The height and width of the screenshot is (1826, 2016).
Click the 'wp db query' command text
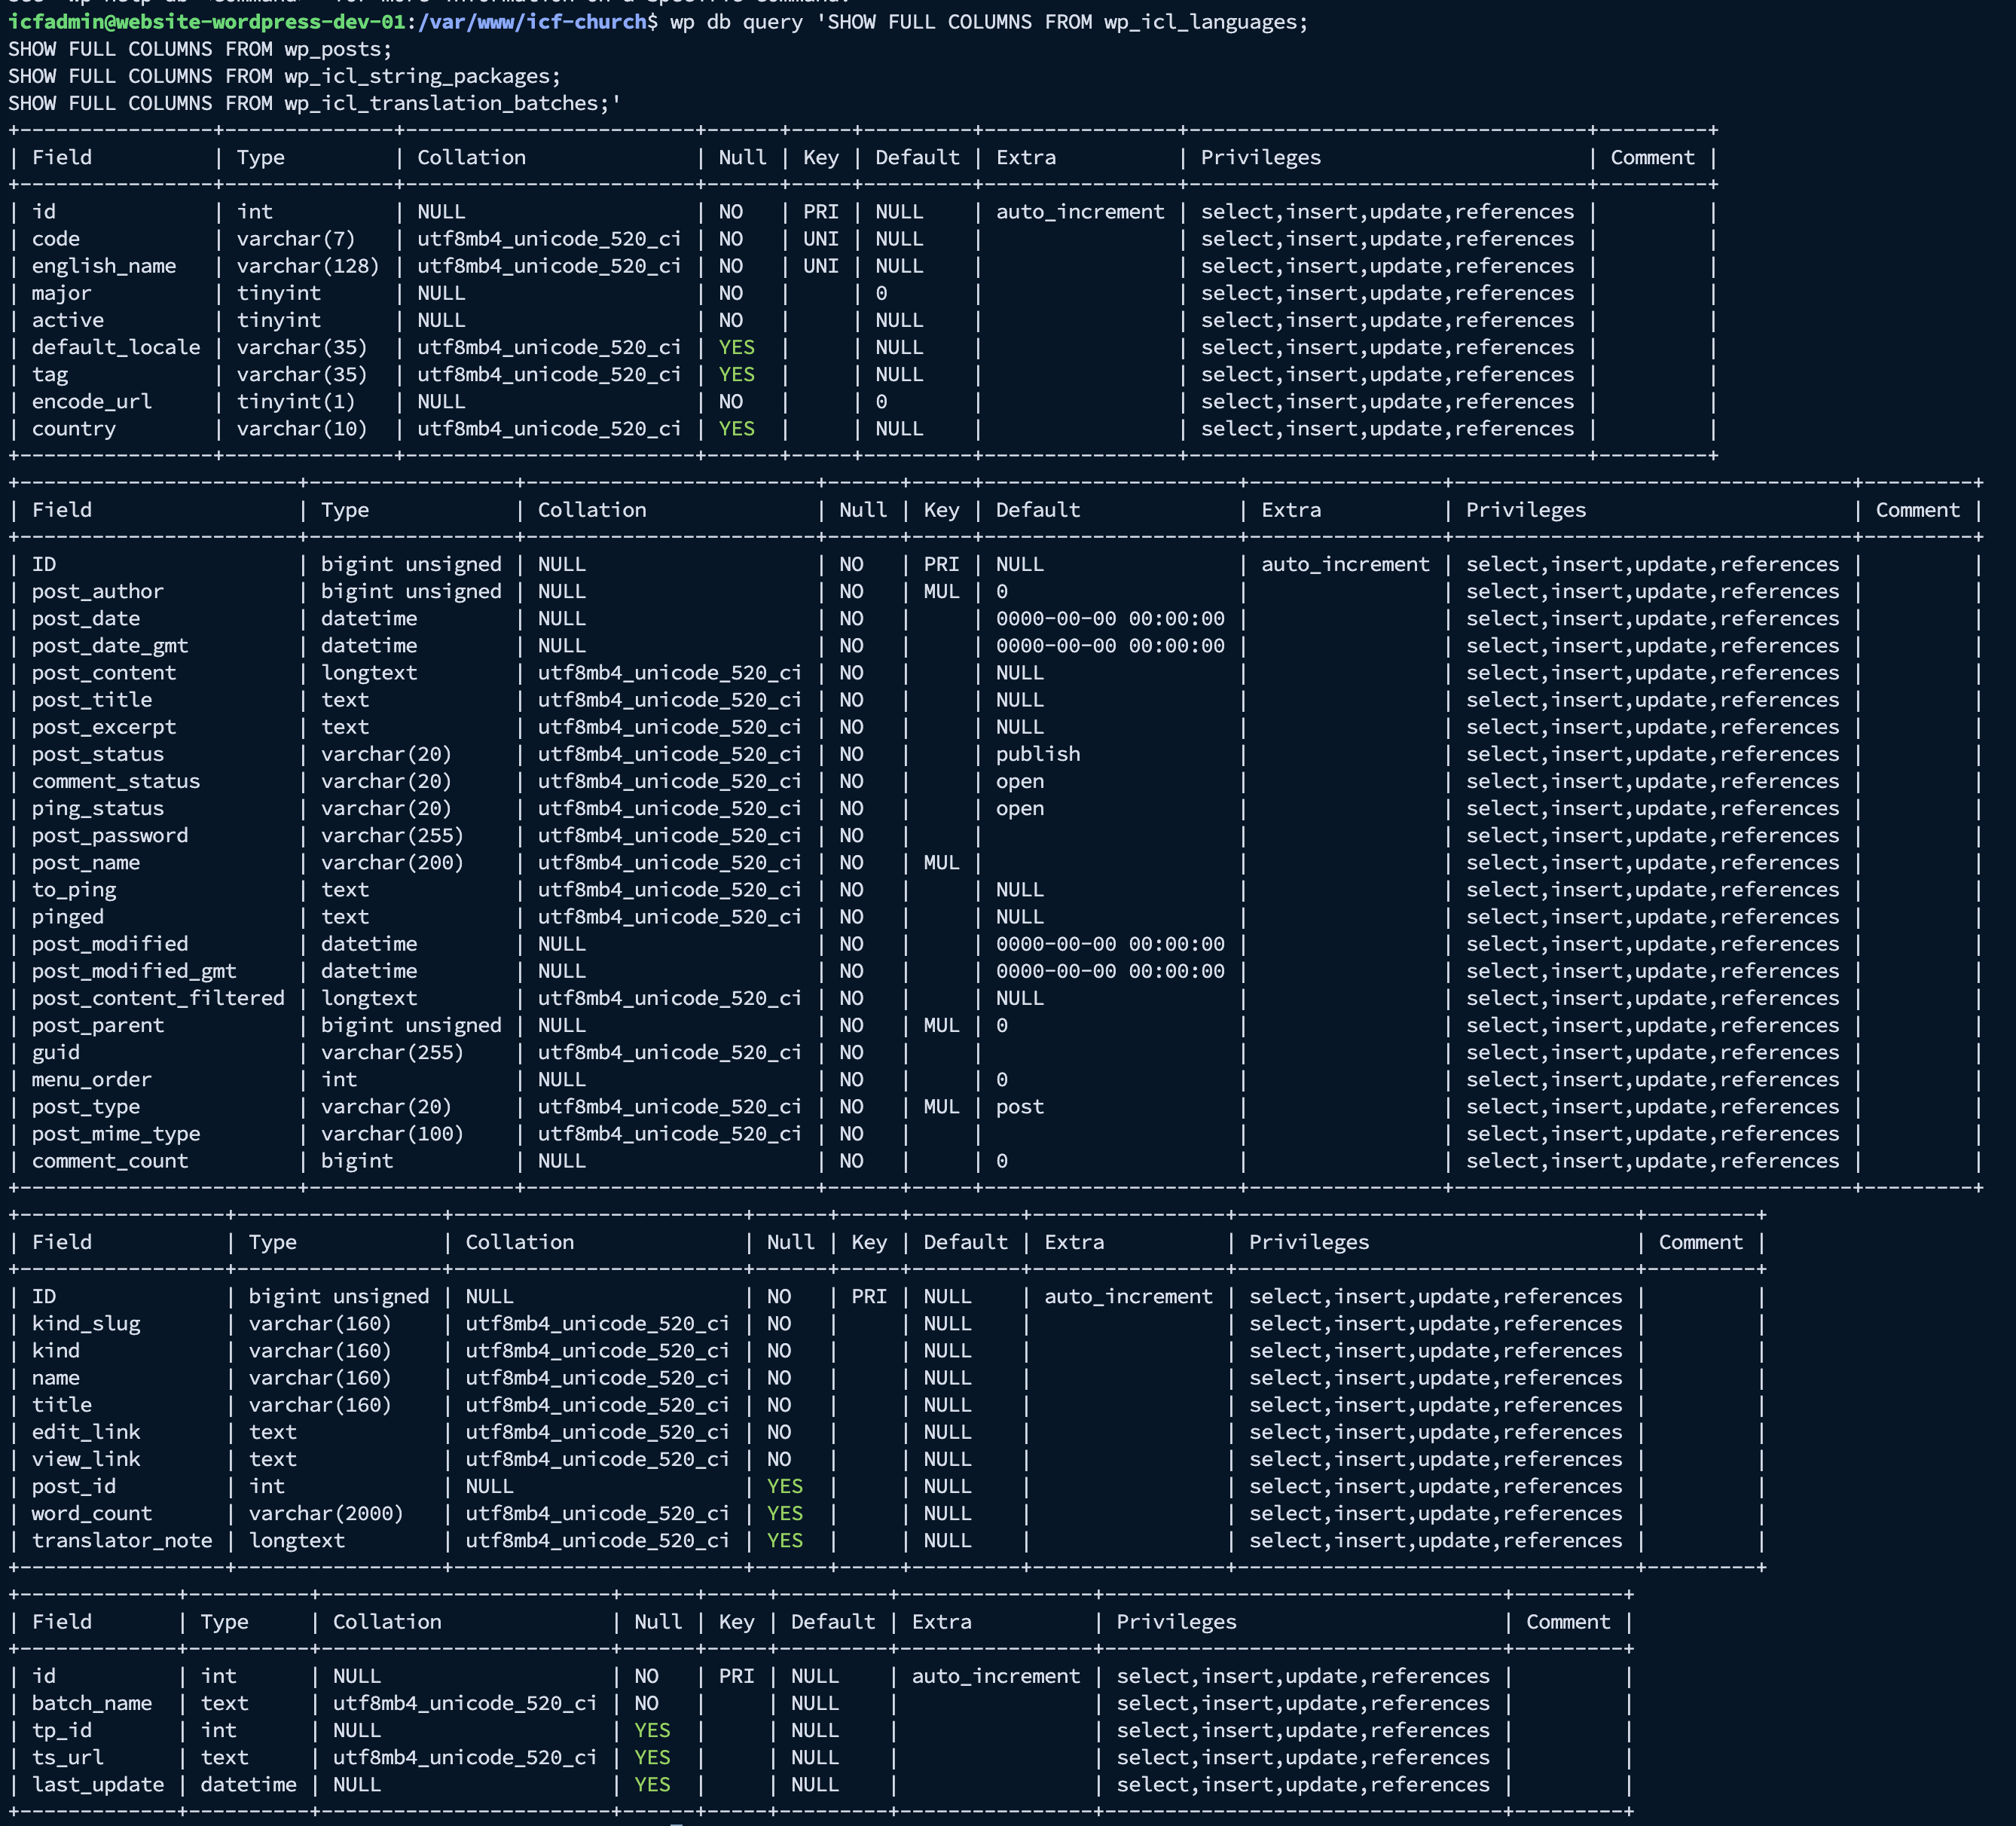tap(737, 22)
